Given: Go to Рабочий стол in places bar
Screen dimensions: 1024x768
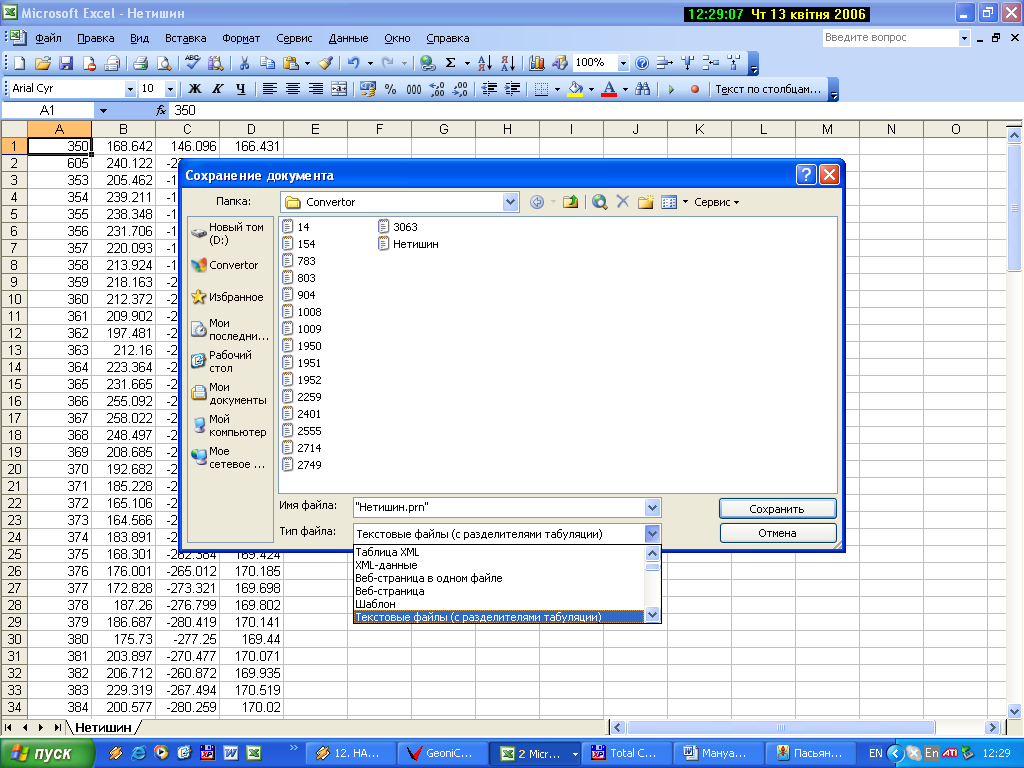Looking at the screenshot, I should pos(229,361).
